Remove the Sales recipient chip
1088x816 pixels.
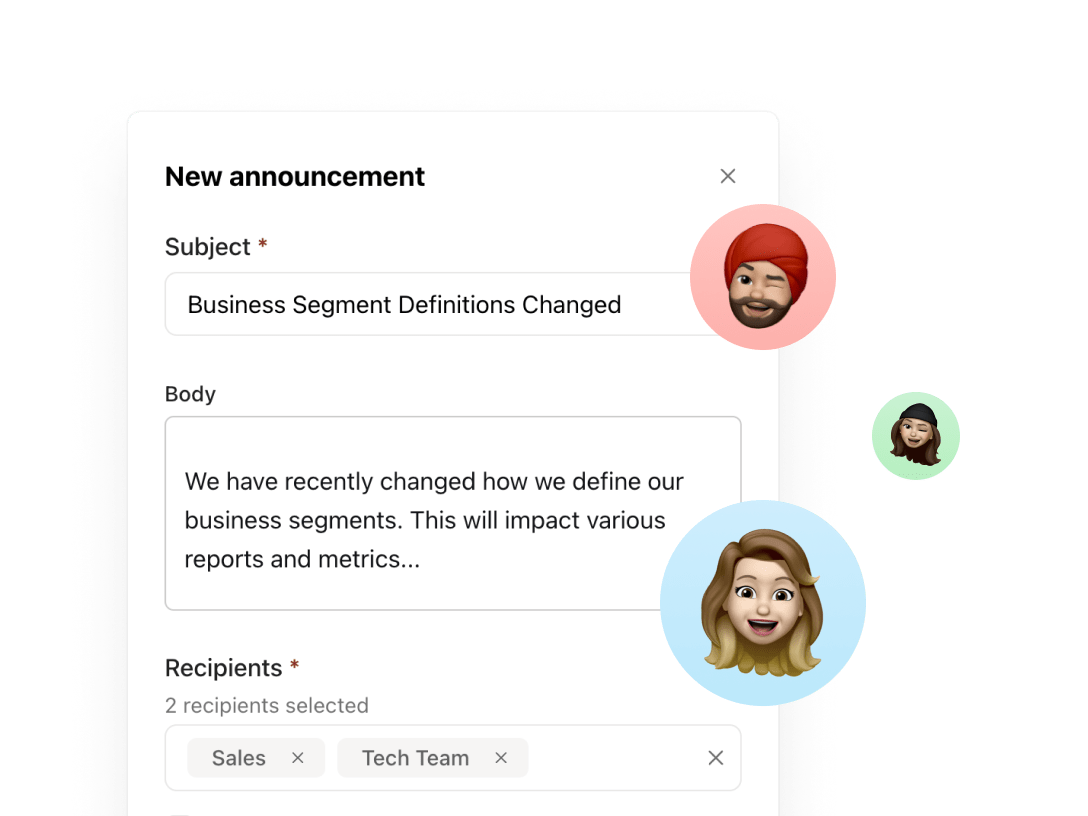298,758
